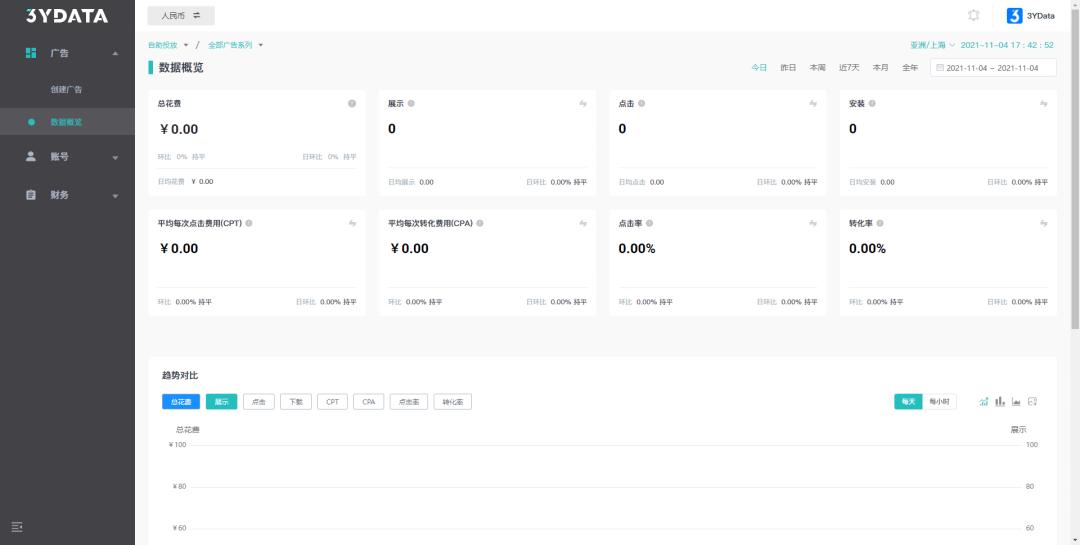
Task: Toggle the 点击 metric in trend comparison
Action: pos(259,402)
